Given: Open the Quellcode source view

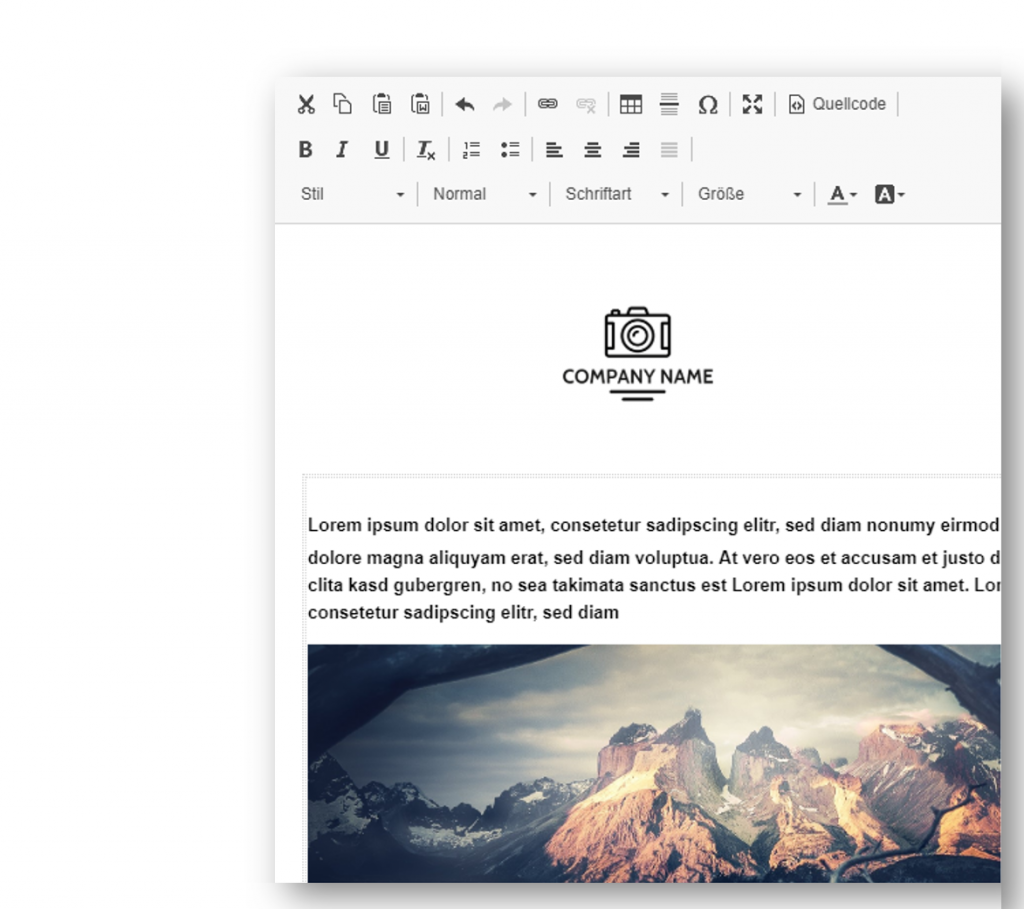Looking at the screenshot, I should (837, 104).
